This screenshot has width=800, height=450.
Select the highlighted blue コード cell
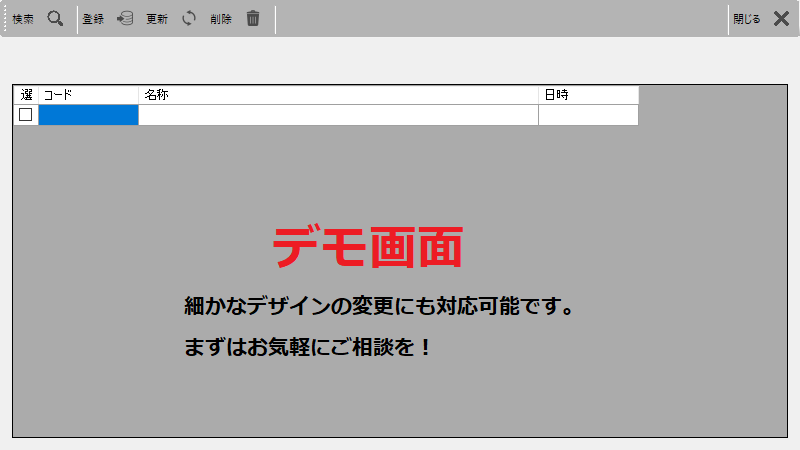point(88,115)
